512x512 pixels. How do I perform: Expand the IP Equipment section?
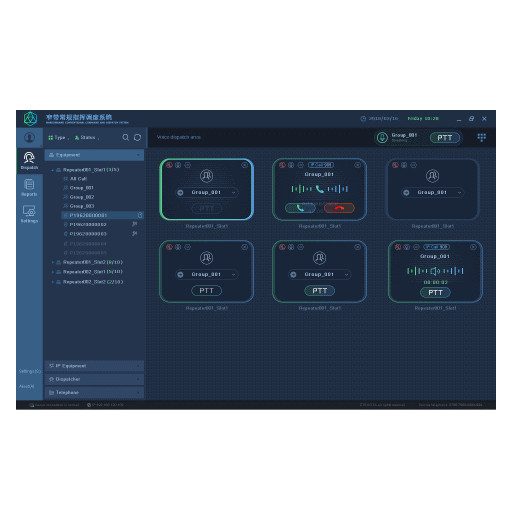[x=94, y=366]
